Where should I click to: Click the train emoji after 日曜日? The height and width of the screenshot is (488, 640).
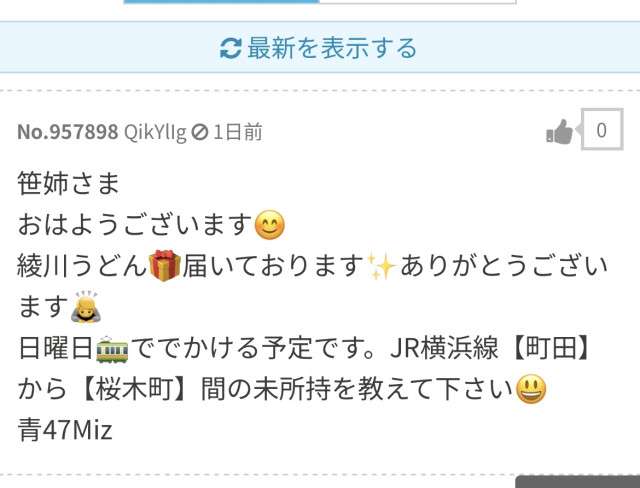[112, 350]
